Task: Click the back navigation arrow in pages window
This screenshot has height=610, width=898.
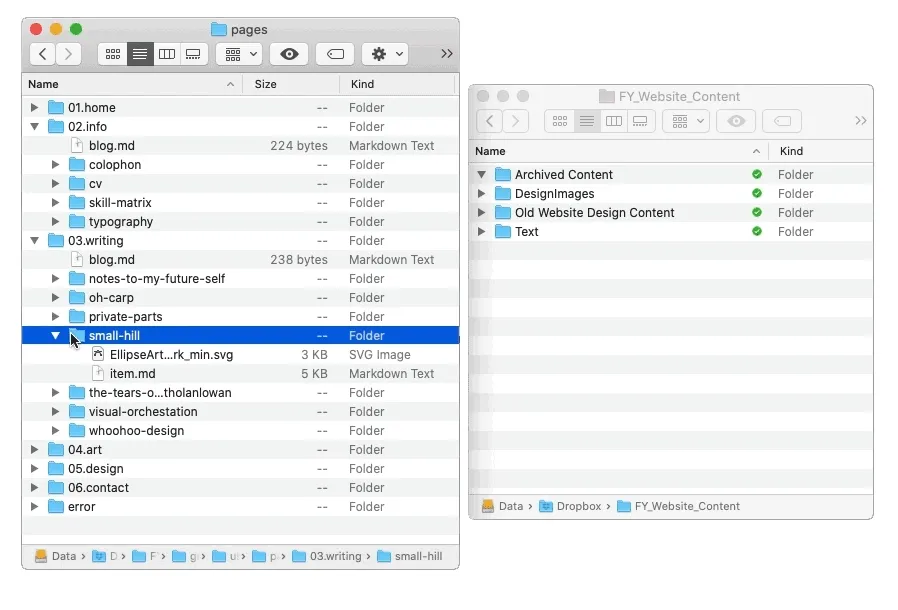Action: point(41,54)
